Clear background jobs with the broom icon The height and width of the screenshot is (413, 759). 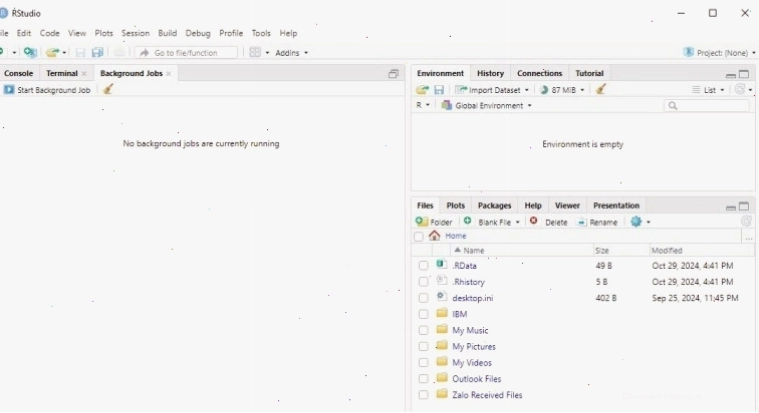[x=108, y=89]
